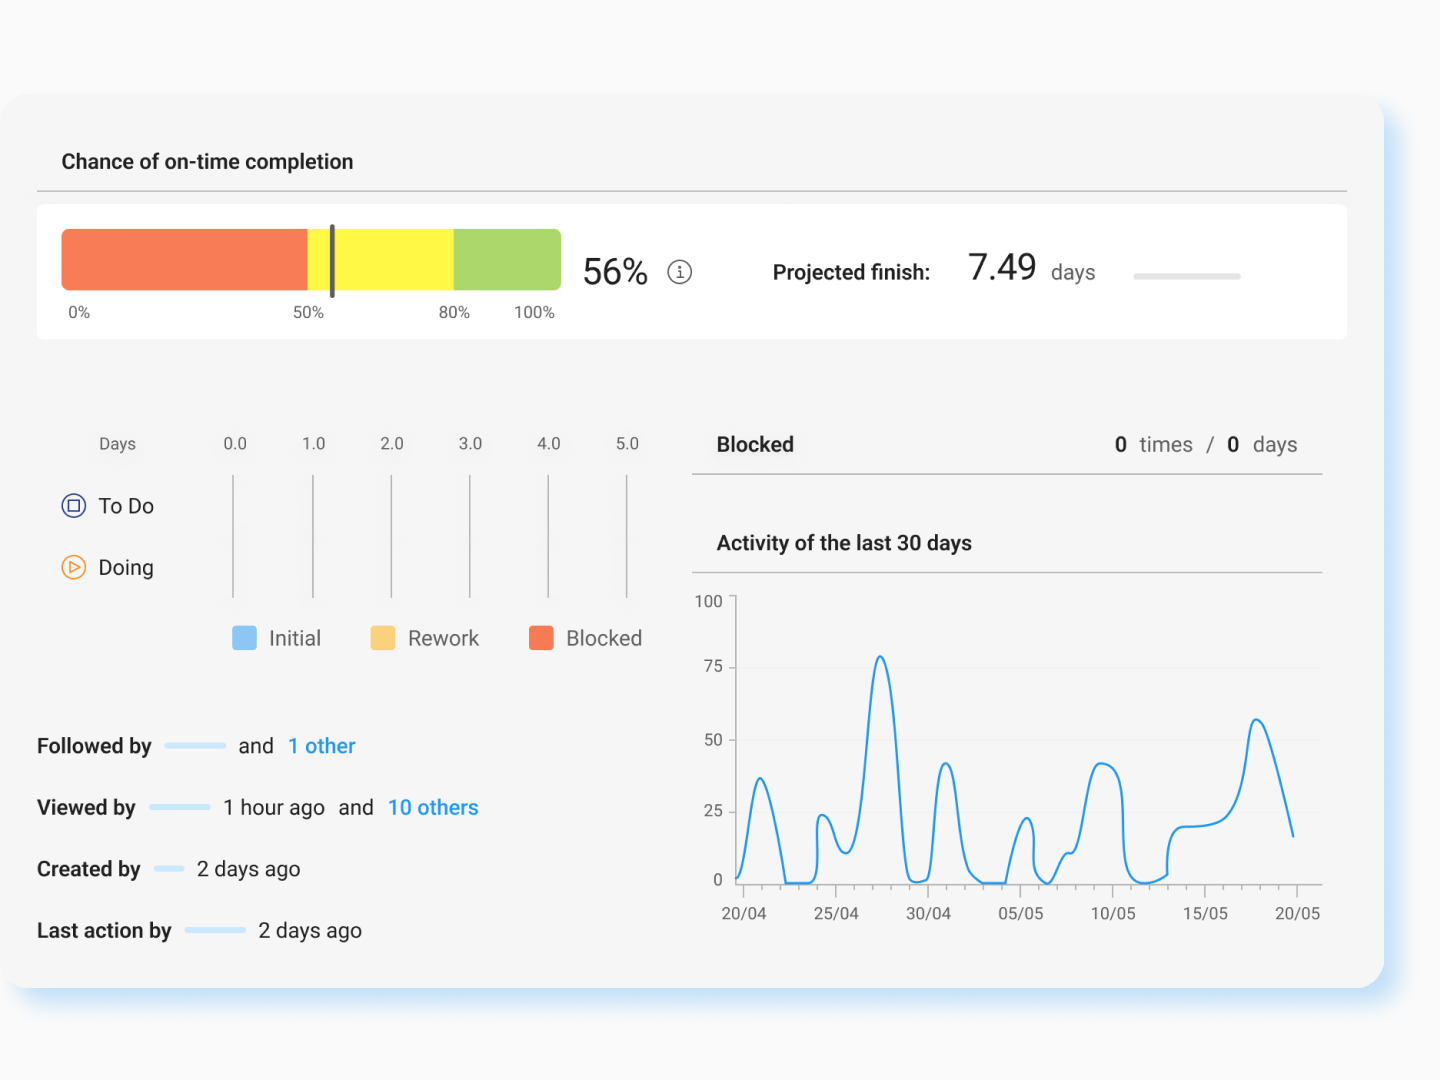Click the highest peak in activity chart
The width and height of the screenshot is (1440, 1080).
(880, 657)
